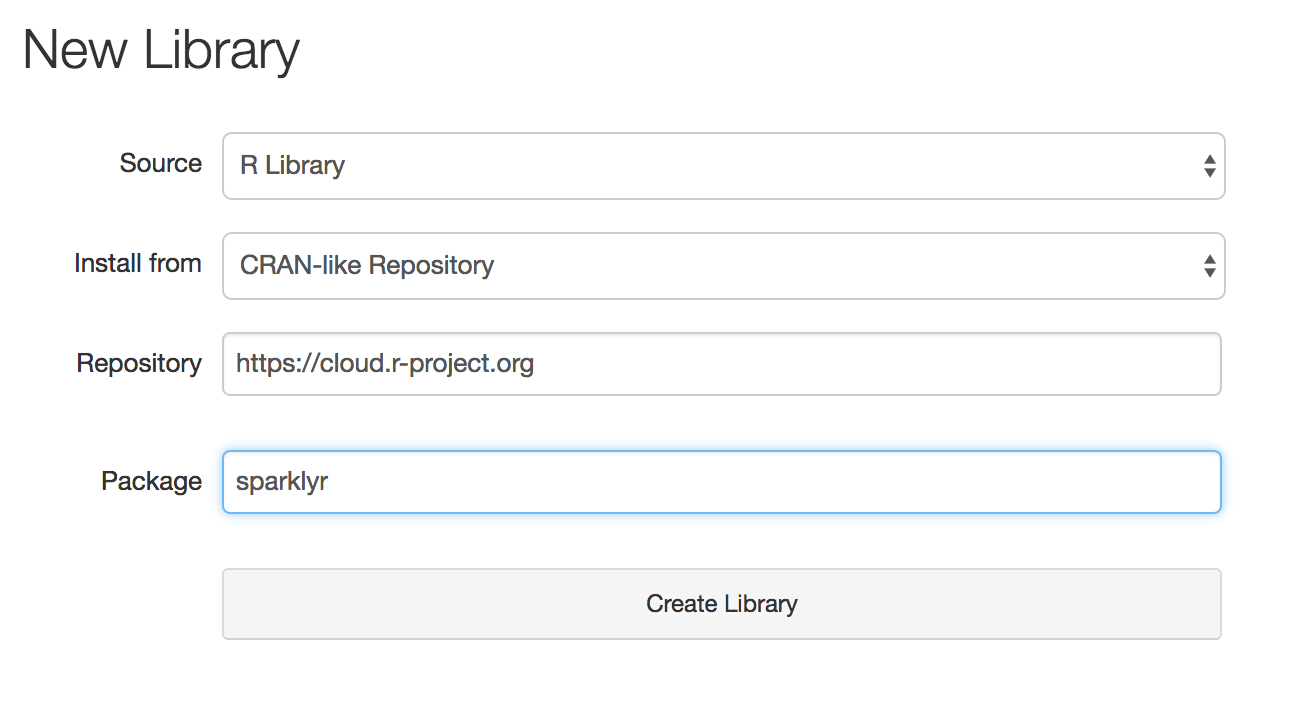Open the Source dropdown
This screenshot has height=710, width=1294.
(x=723, y=166)
